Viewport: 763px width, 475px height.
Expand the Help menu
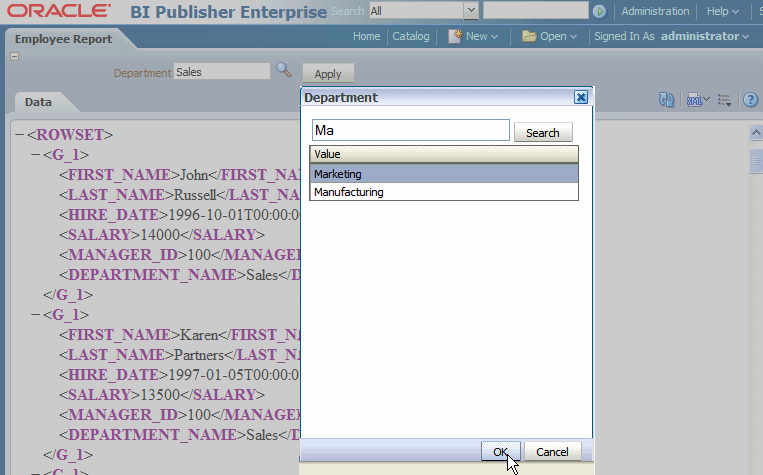[723, 11]
